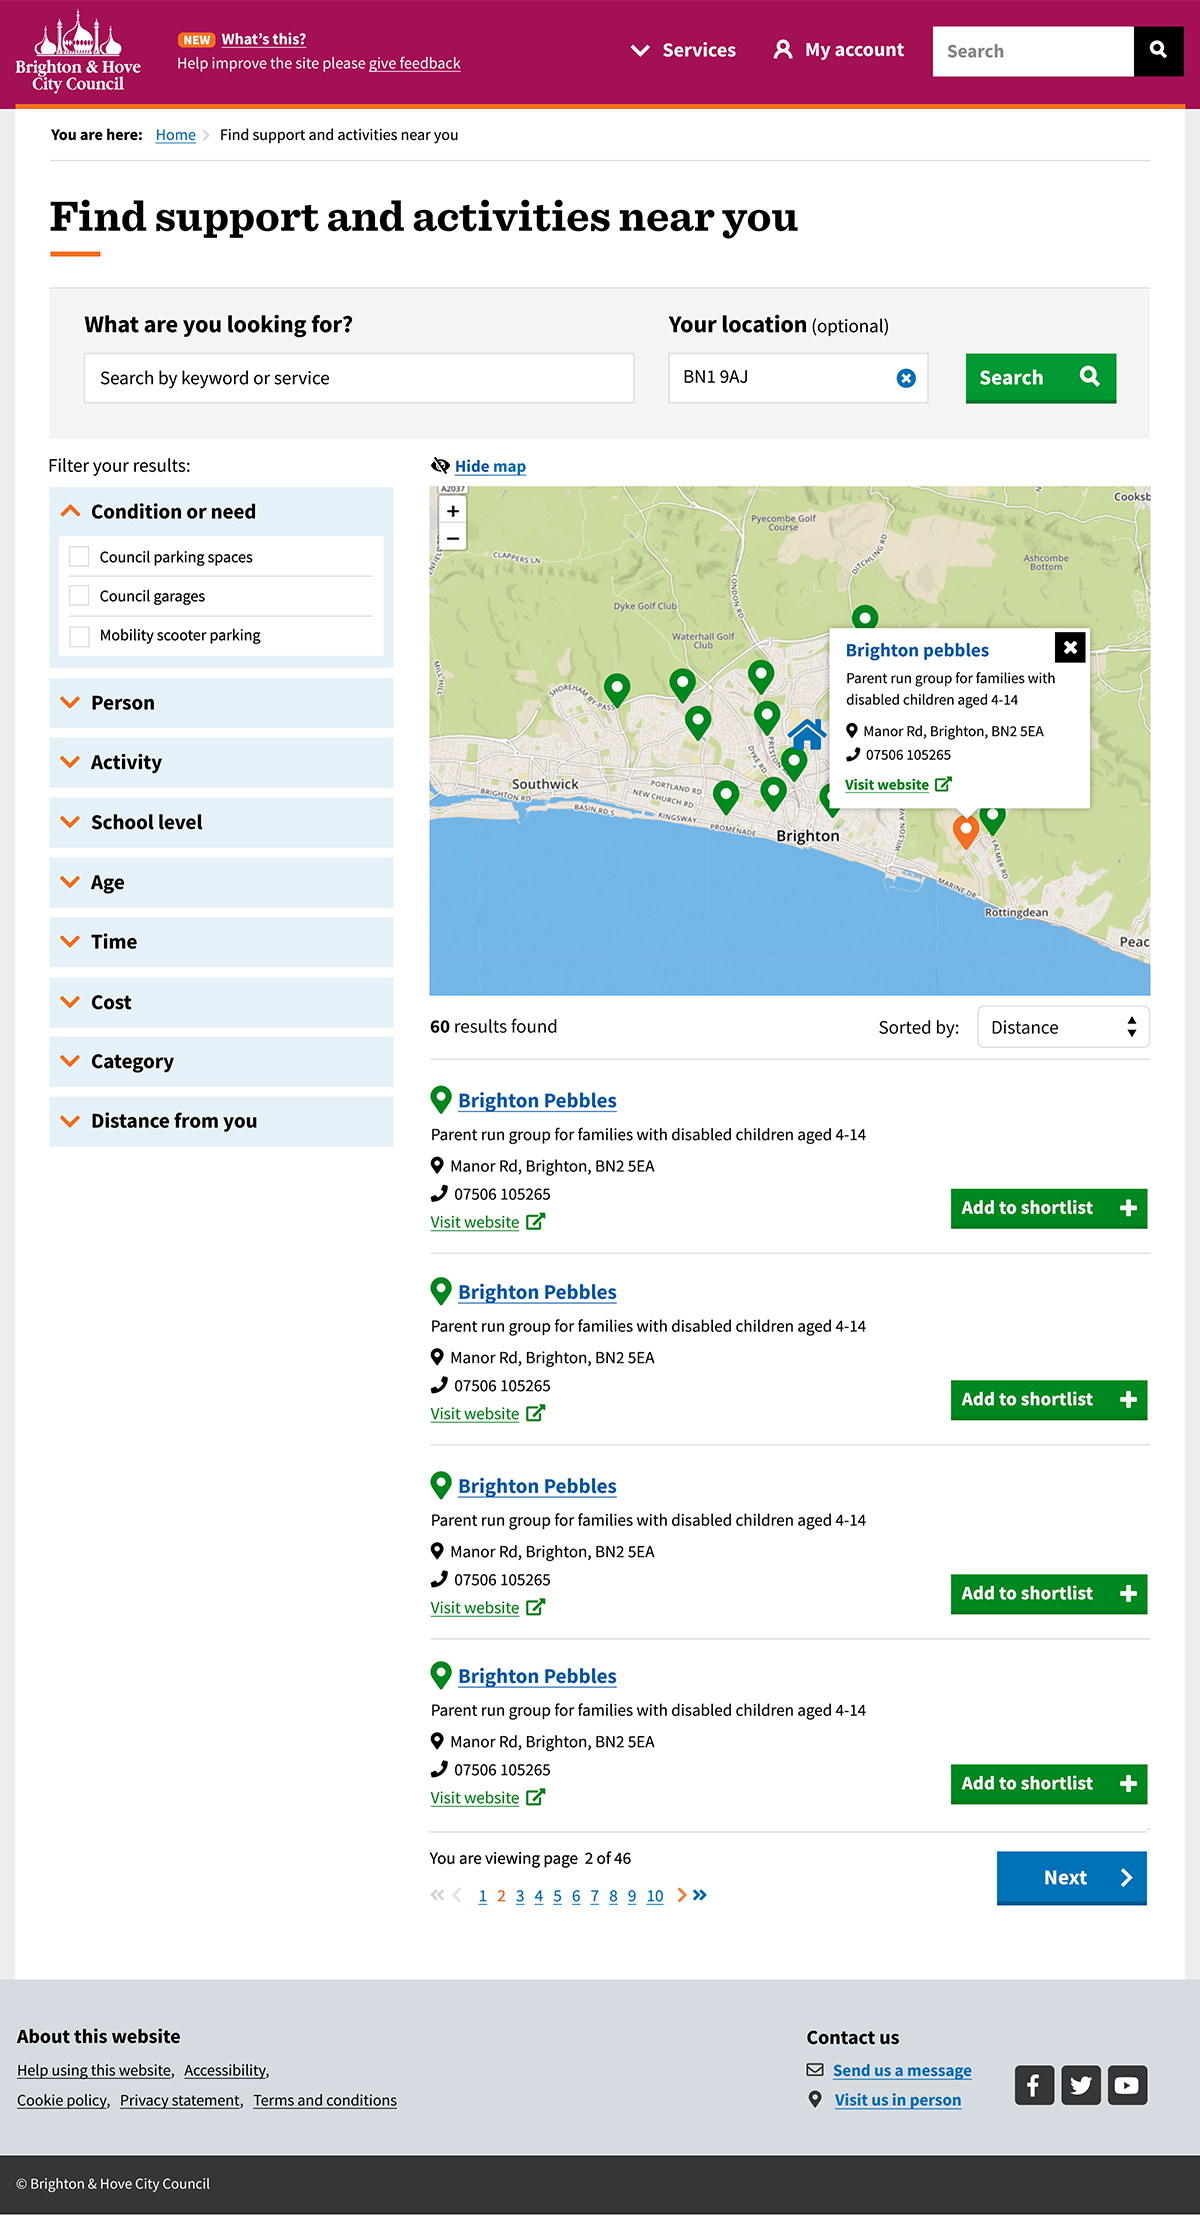Screen dimensions: 1200x2215
Task: Hide the map view
Action: [x=489, y=466]
